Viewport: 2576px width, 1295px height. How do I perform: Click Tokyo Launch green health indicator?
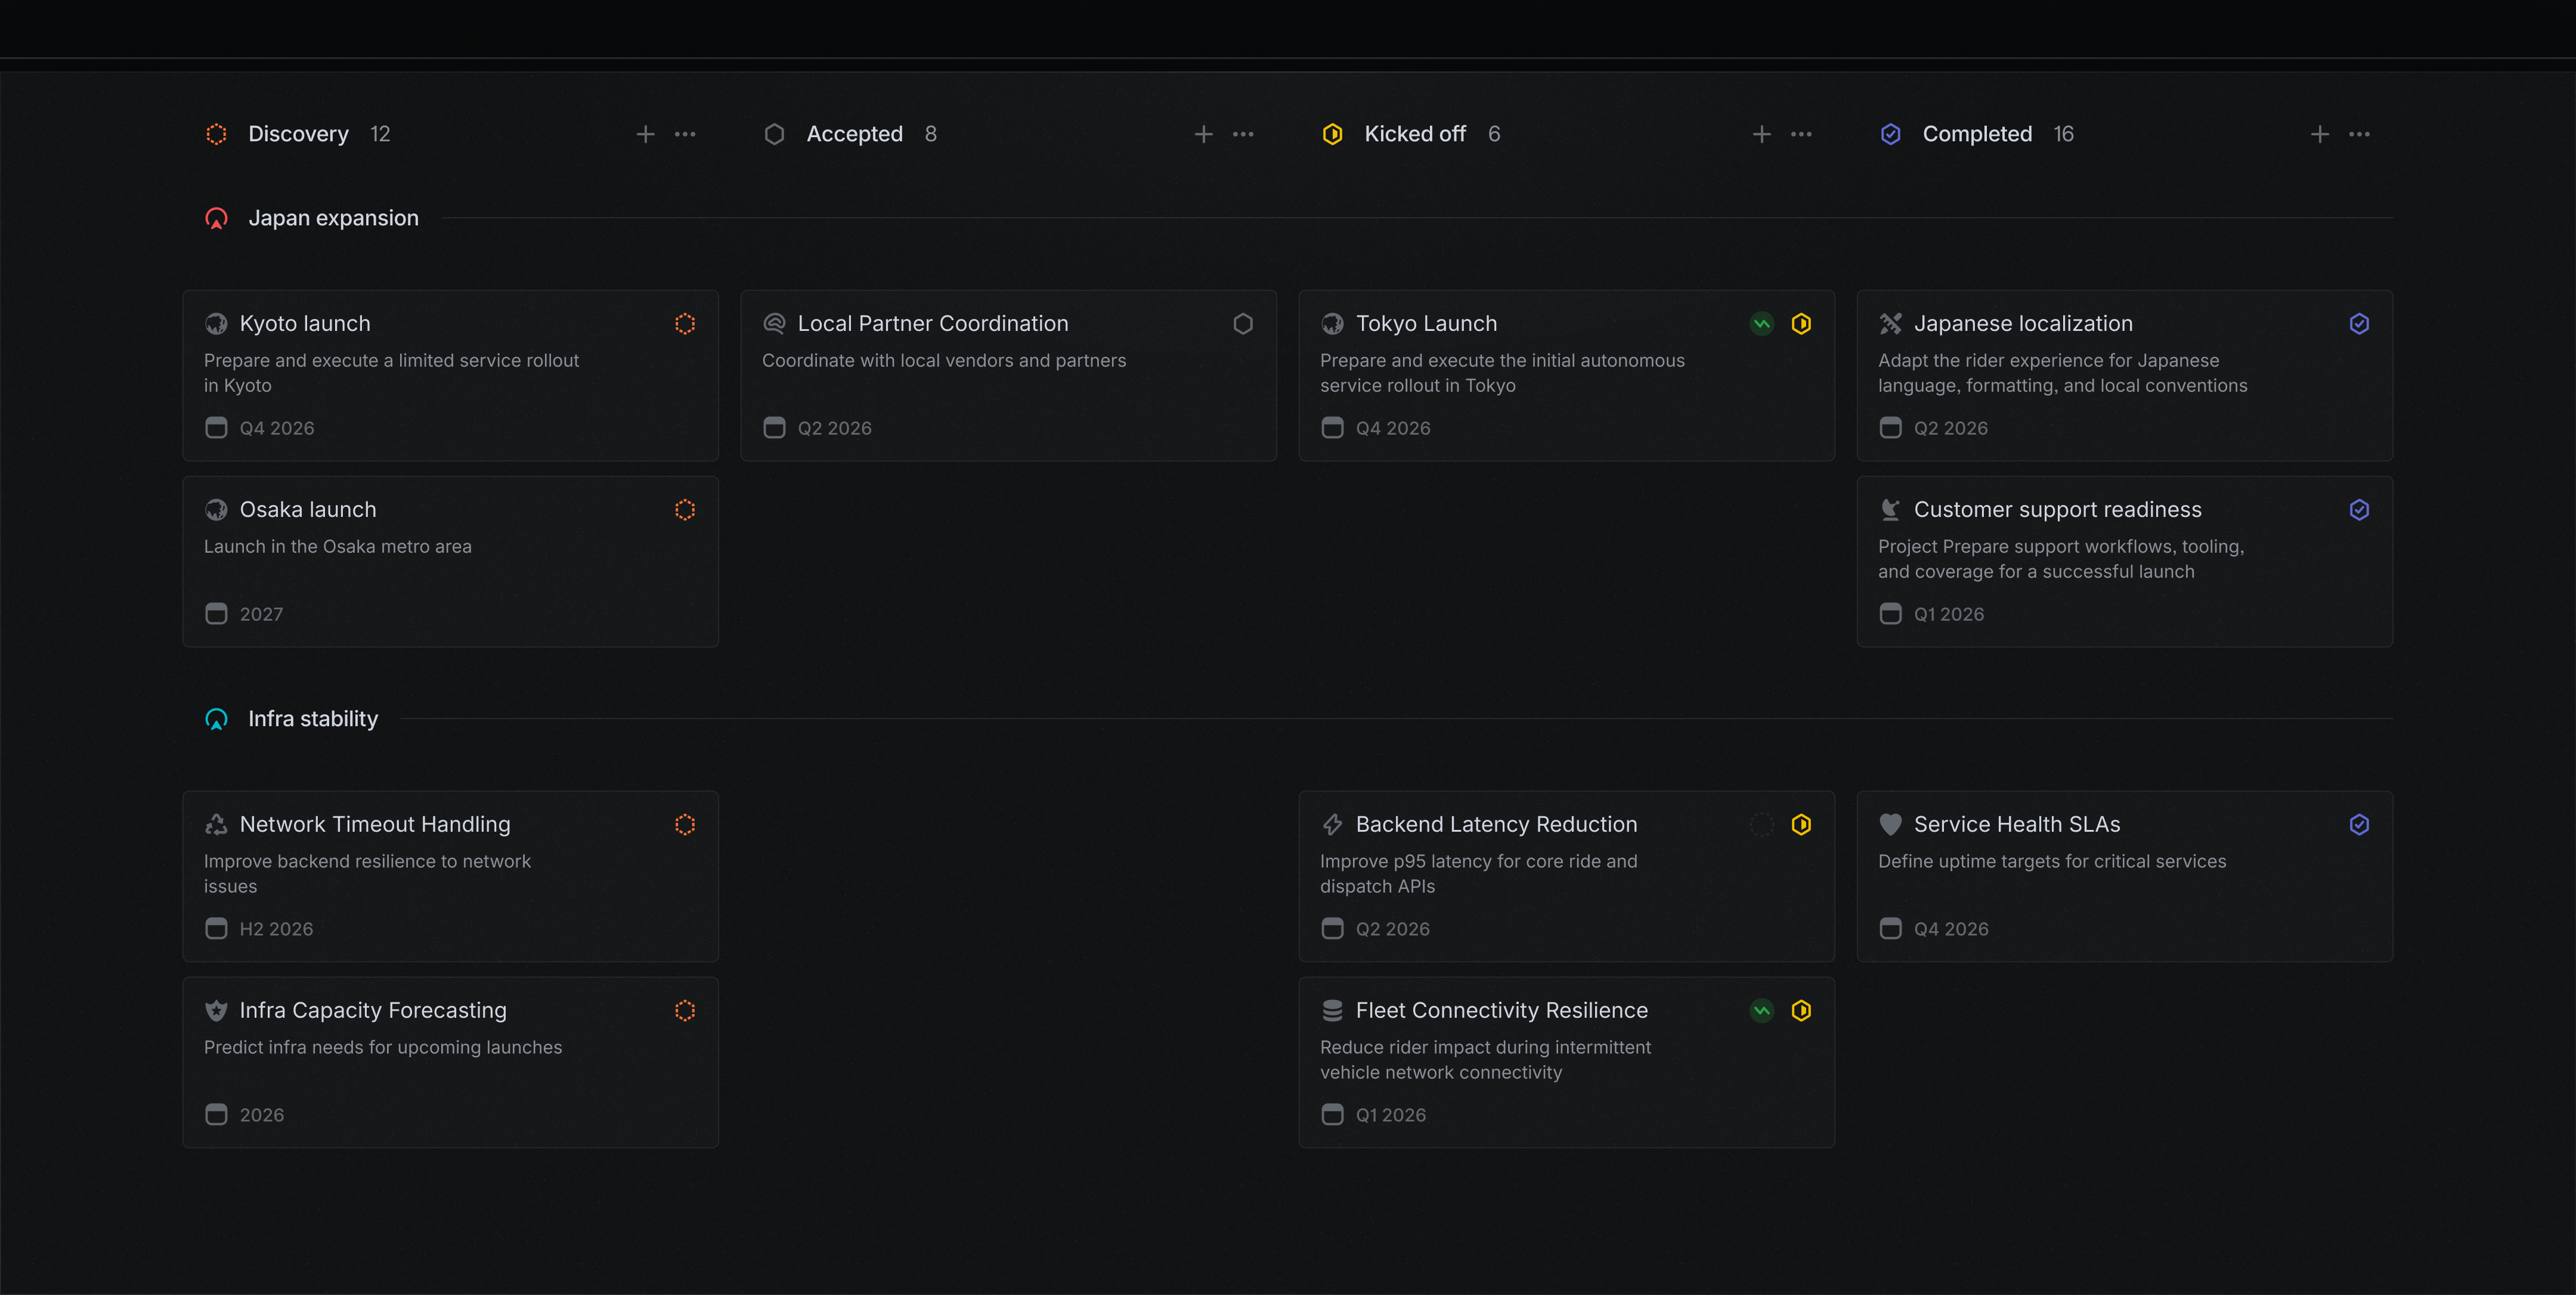(x=1762, y=324)
